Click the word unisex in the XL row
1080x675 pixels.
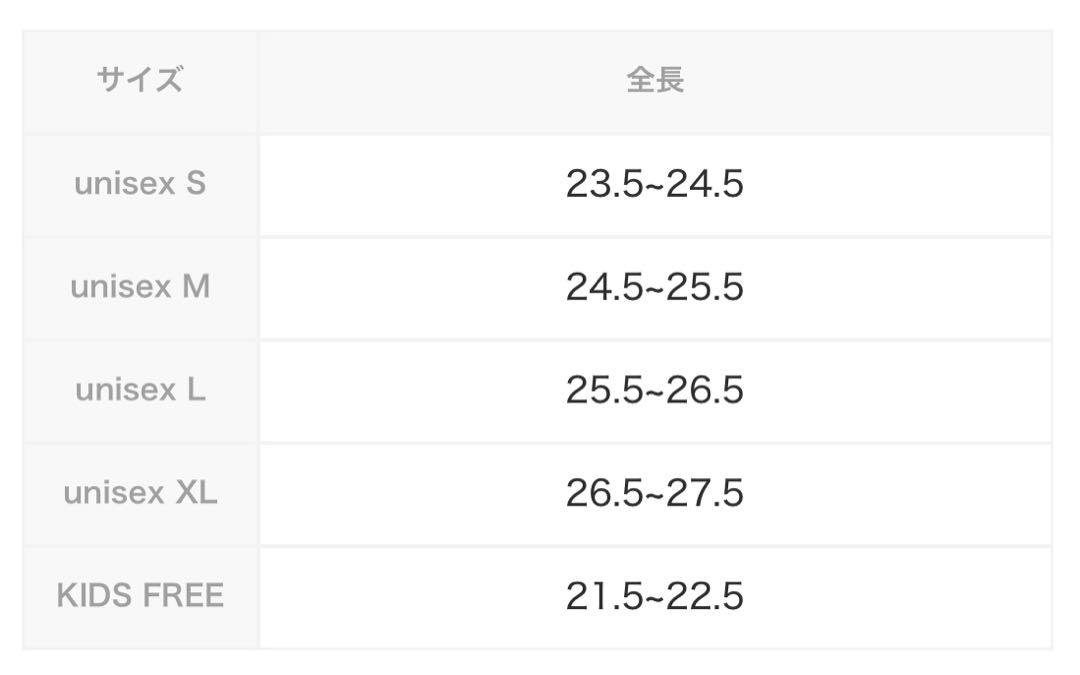114,492
